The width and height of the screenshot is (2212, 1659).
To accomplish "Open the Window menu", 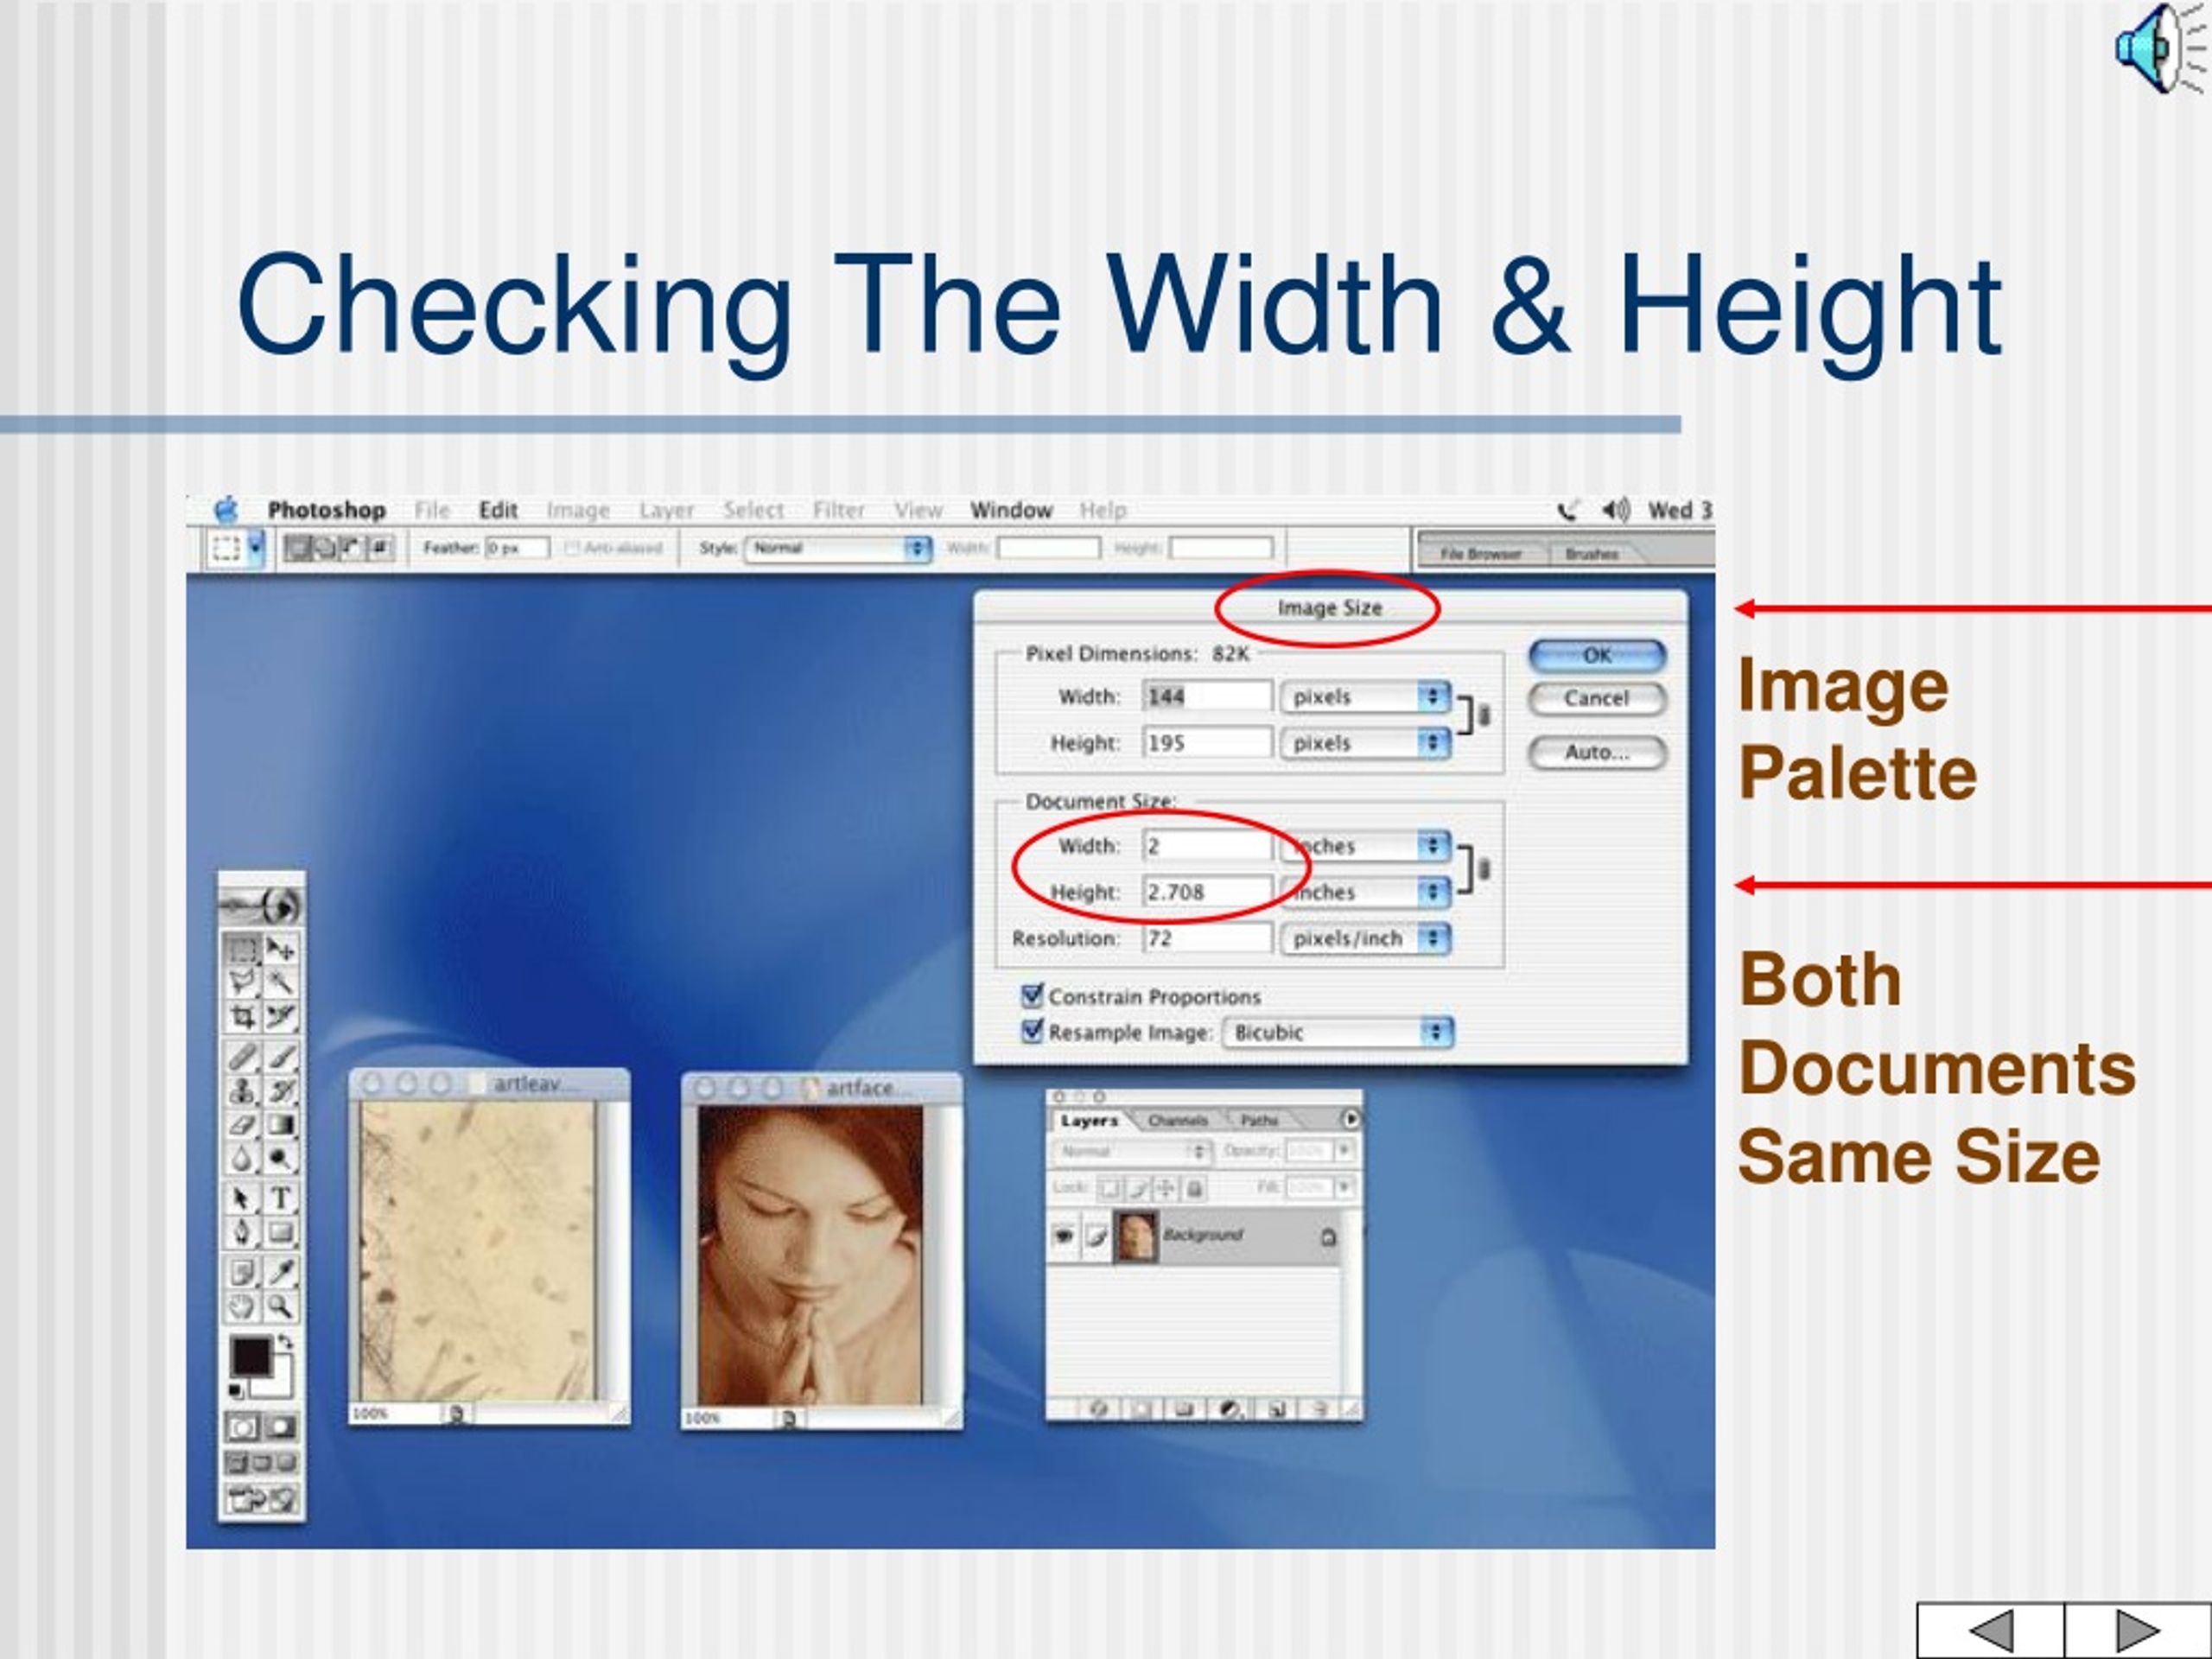I will [1011, 510].
